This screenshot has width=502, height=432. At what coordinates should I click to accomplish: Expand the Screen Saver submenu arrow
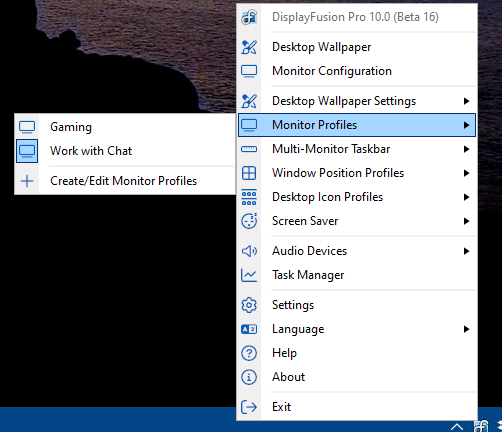(x=466, y=221)
